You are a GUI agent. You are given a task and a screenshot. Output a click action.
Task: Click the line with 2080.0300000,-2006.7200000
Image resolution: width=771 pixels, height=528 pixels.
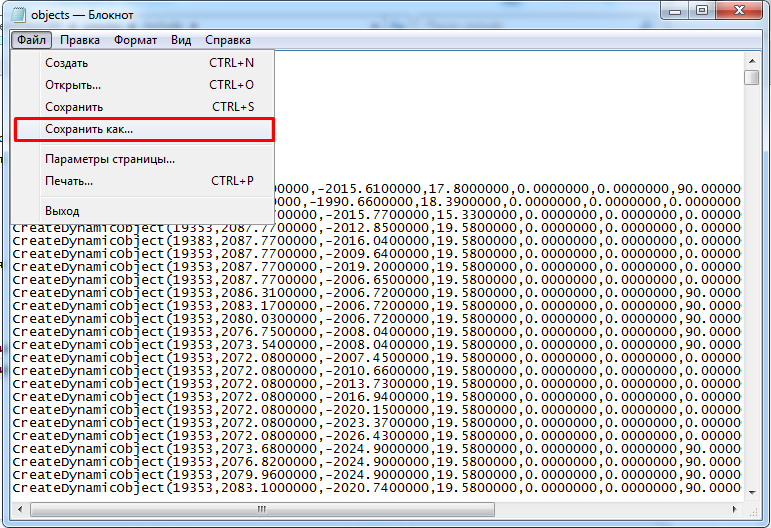point(377,319)
